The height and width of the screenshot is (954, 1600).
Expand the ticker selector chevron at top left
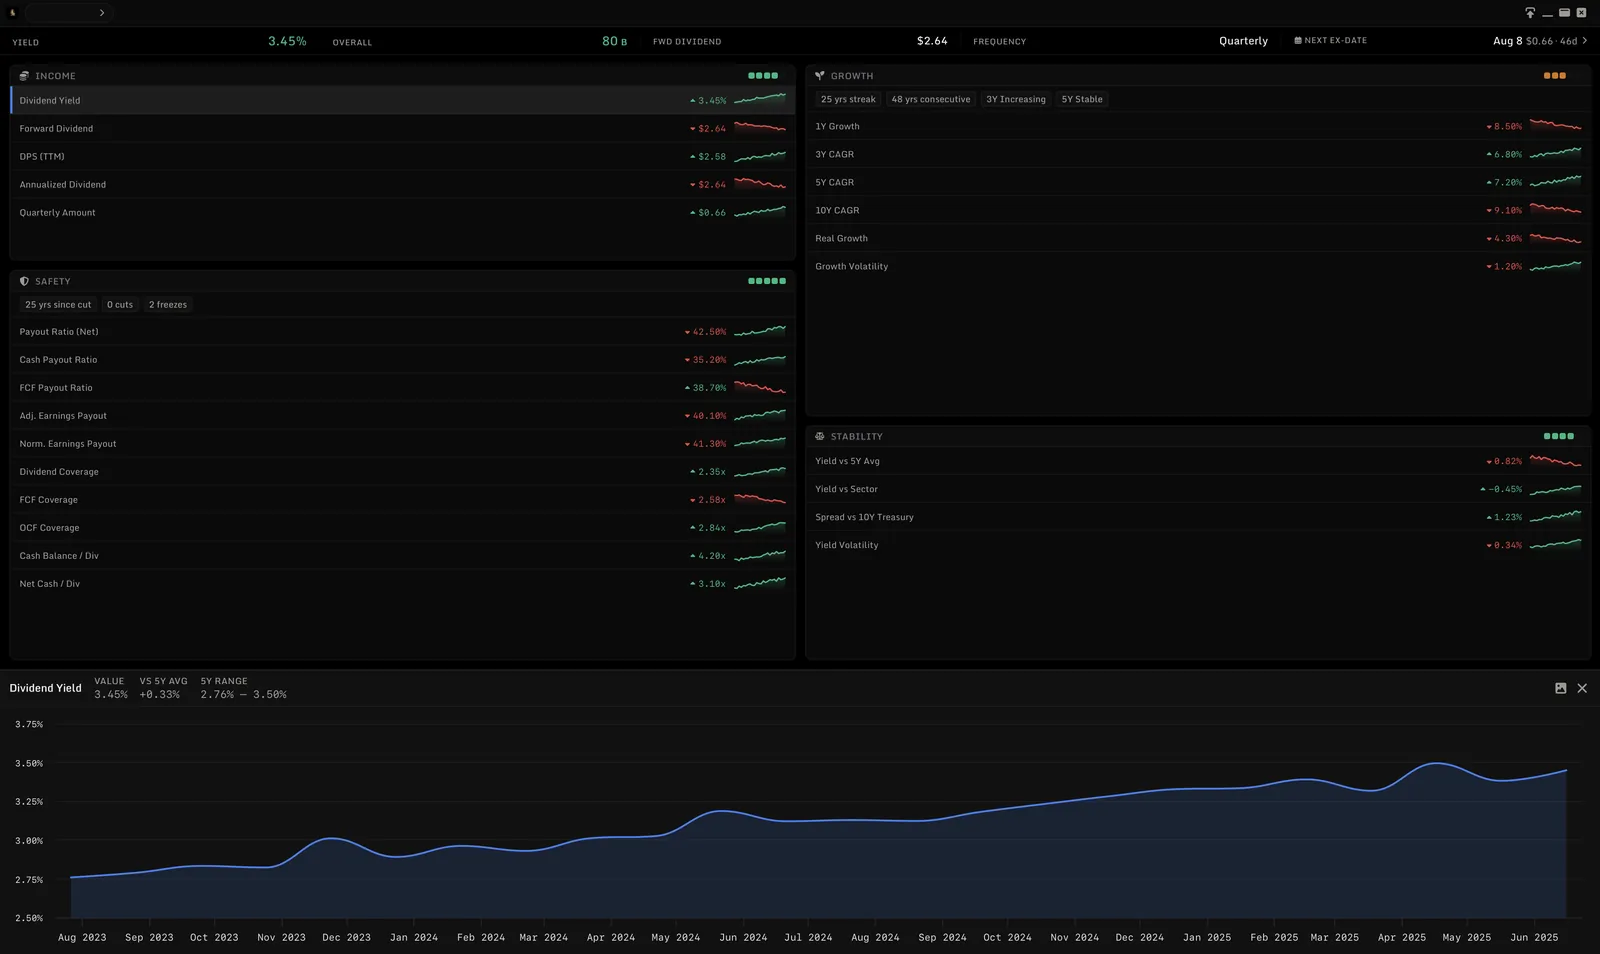point(102,13)
